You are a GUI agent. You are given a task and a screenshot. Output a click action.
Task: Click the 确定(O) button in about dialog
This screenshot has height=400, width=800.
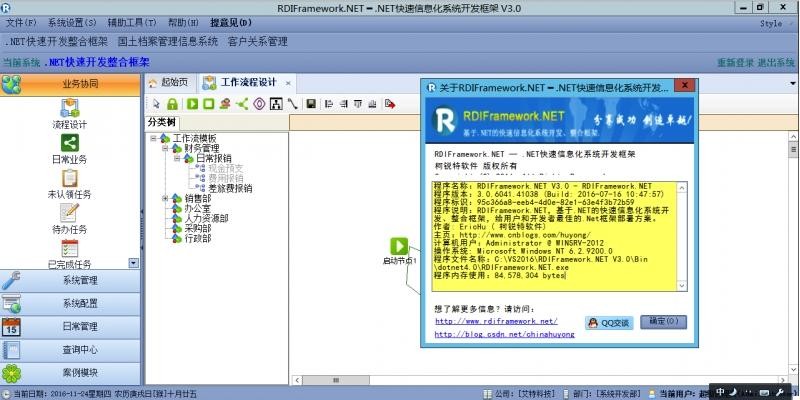663,322
